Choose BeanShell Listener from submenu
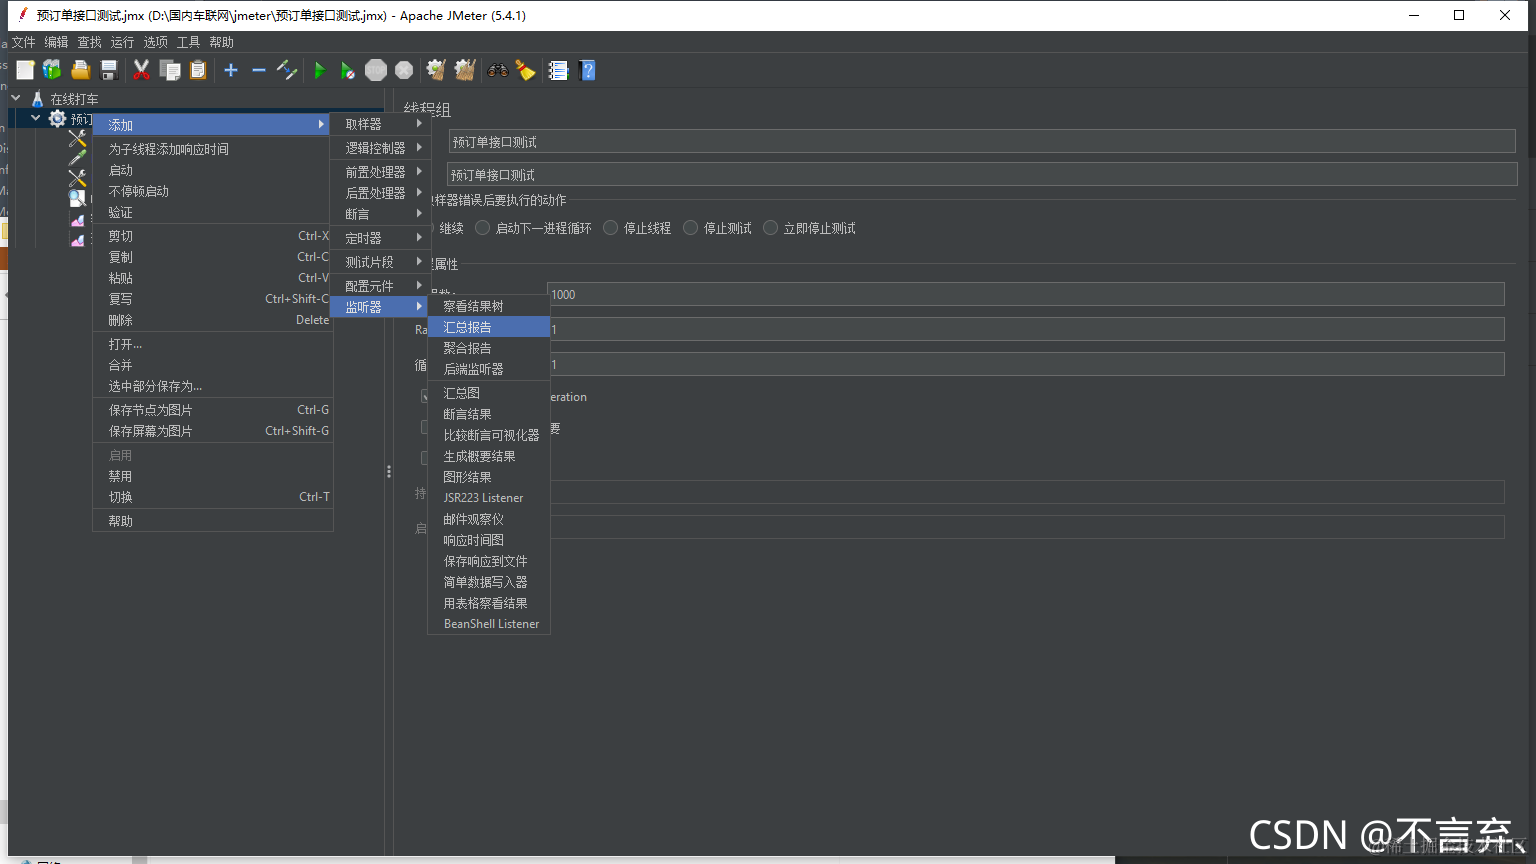 pos(489,624)
